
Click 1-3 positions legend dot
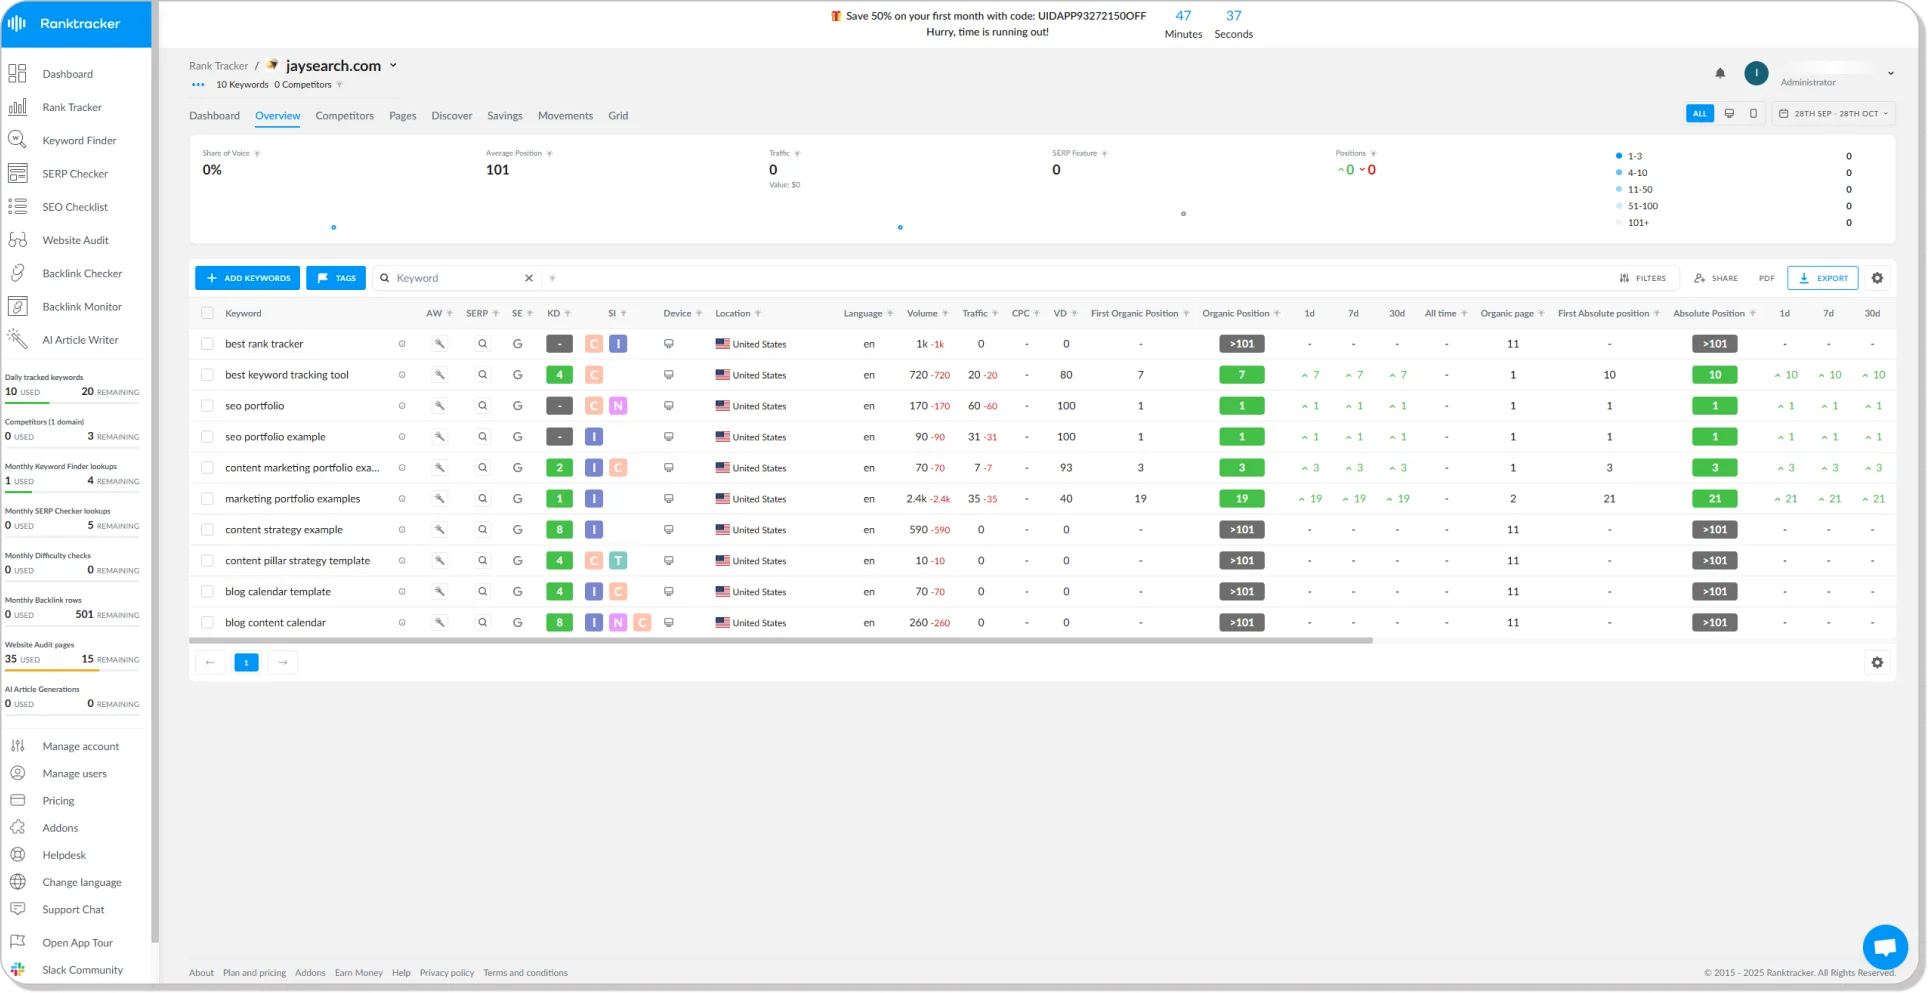[x=1618, y=156]
